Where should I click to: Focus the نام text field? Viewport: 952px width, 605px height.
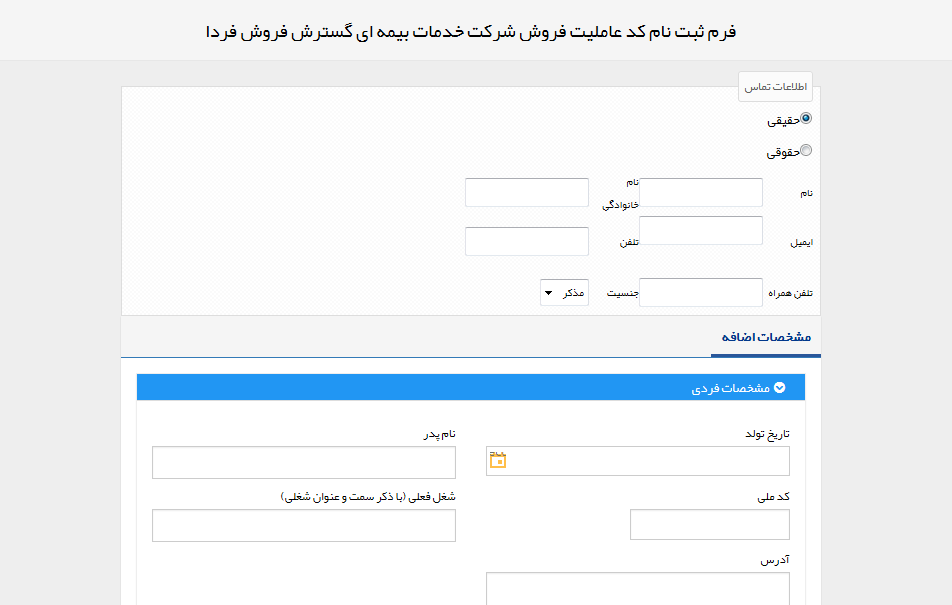coord(701,193)
